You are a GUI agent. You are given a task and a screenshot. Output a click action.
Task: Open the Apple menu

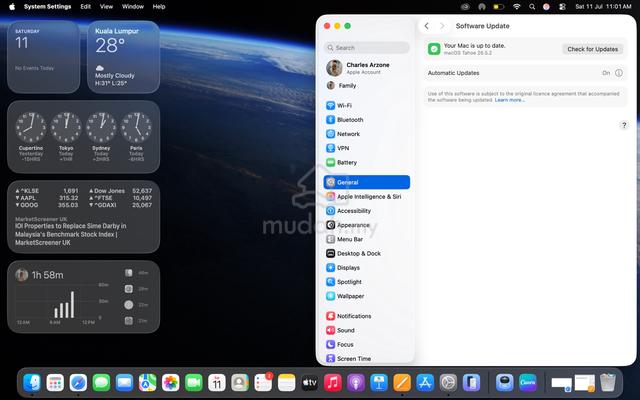(12, 7)
